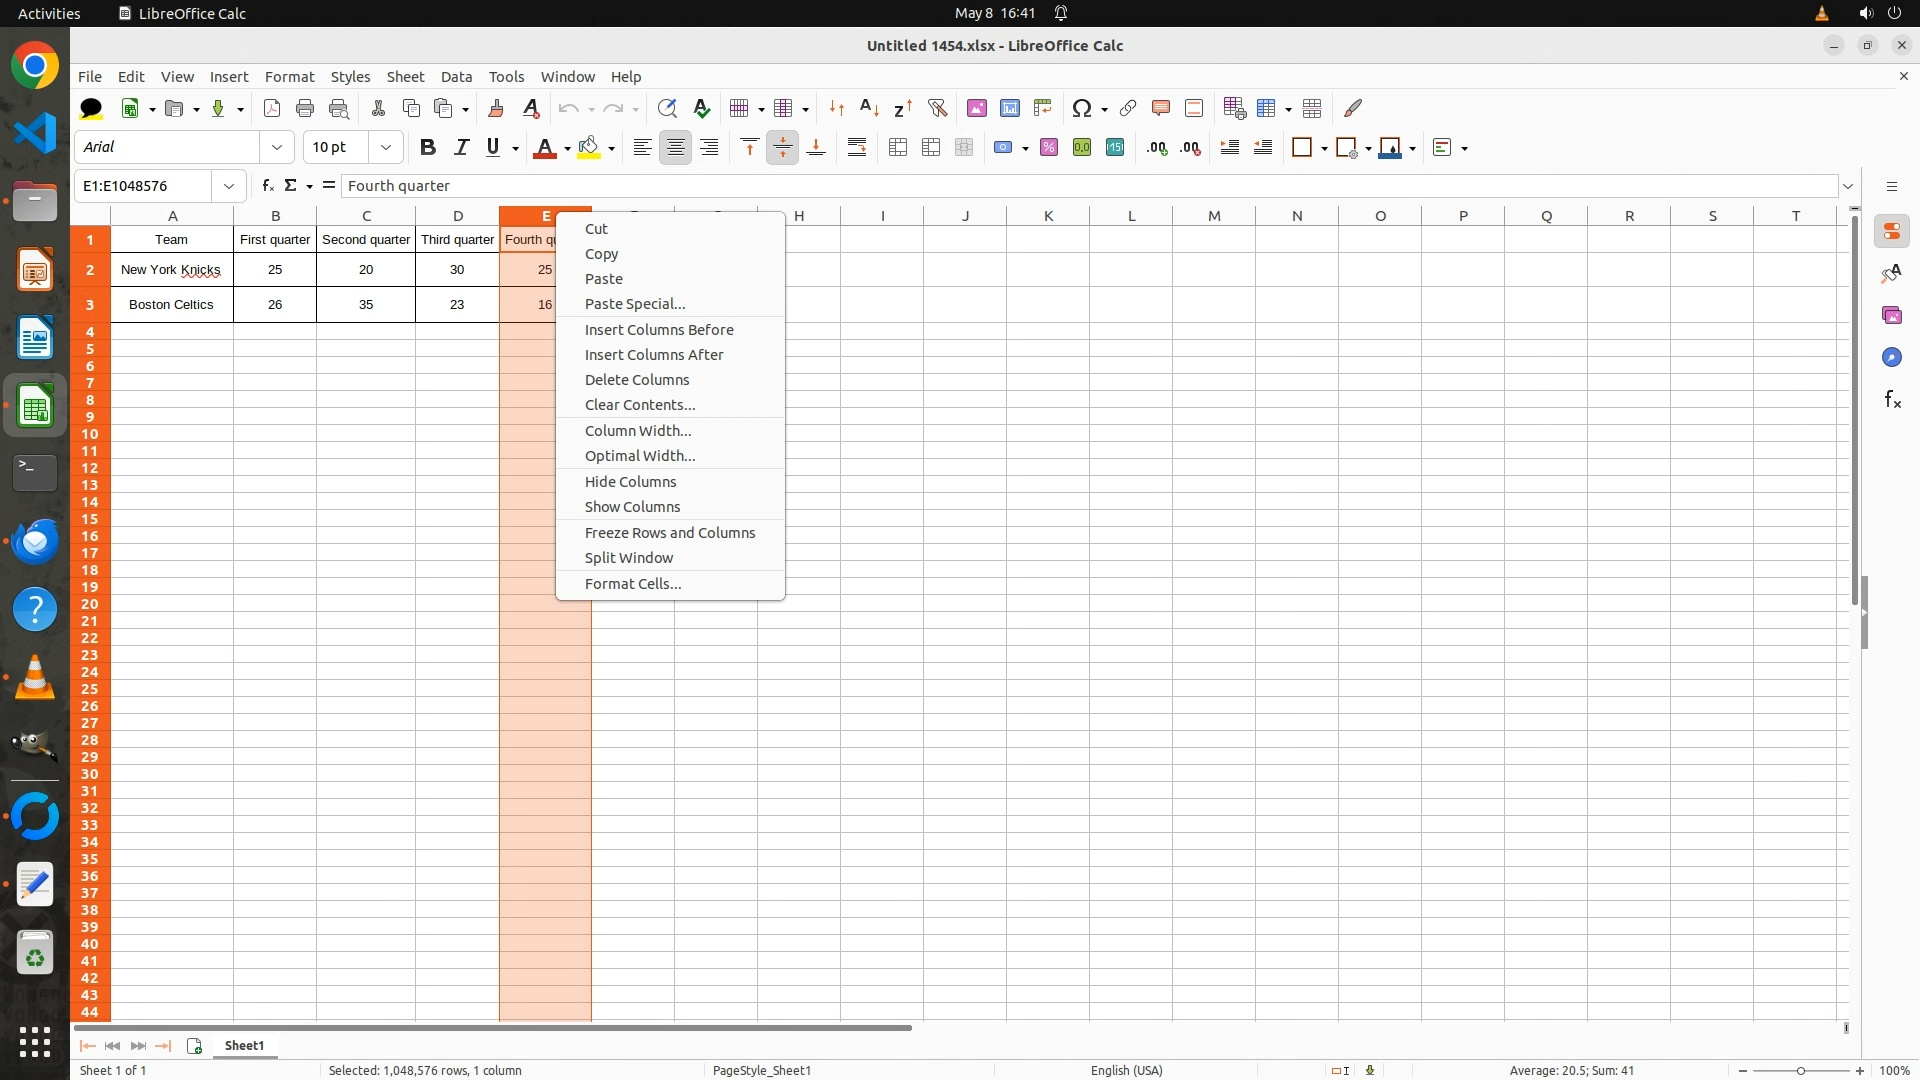Click the Merge and Center Cells icon
Image resolution: width=1920 pixels, height=1080 pixels.
coord(898,148)
